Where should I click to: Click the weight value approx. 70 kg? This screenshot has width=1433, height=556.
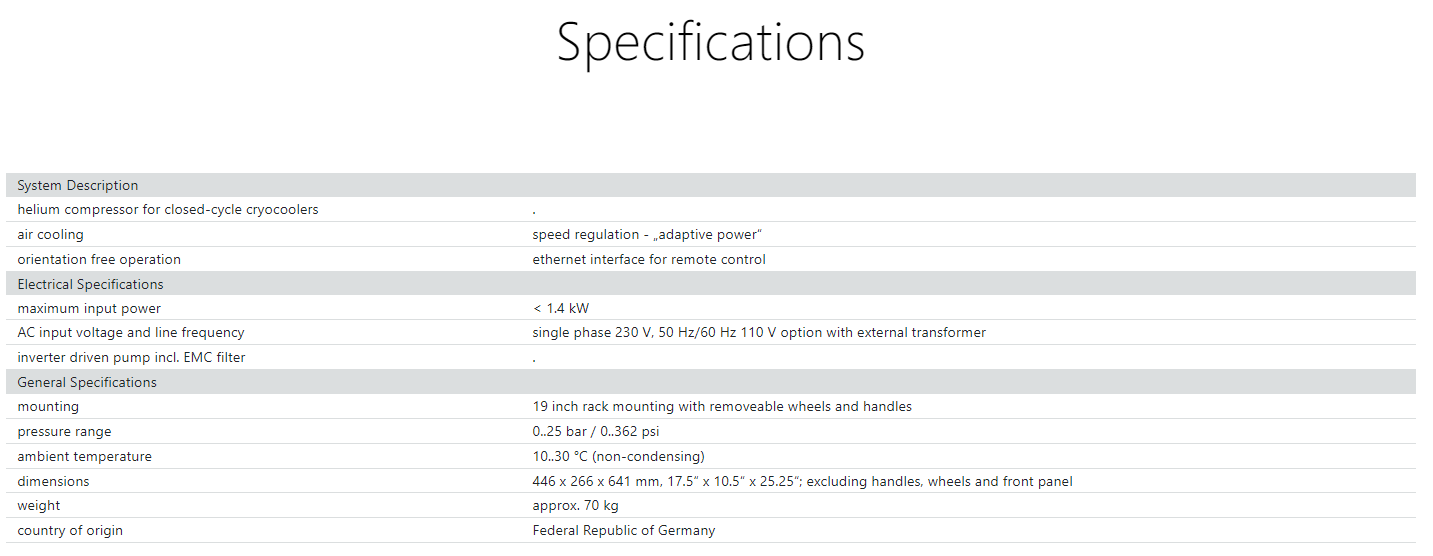click(575, 505)
